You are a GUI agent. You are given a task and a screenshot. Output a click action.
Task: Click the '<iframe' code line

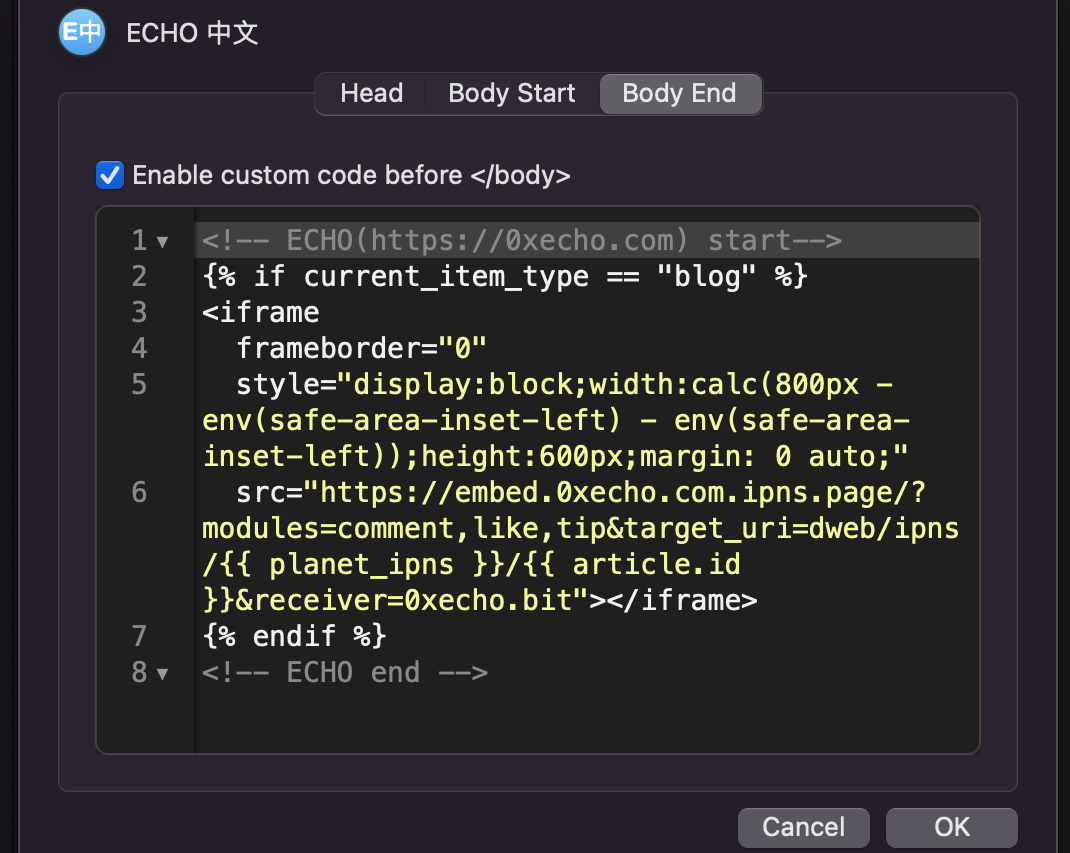[x=261, y=313]
